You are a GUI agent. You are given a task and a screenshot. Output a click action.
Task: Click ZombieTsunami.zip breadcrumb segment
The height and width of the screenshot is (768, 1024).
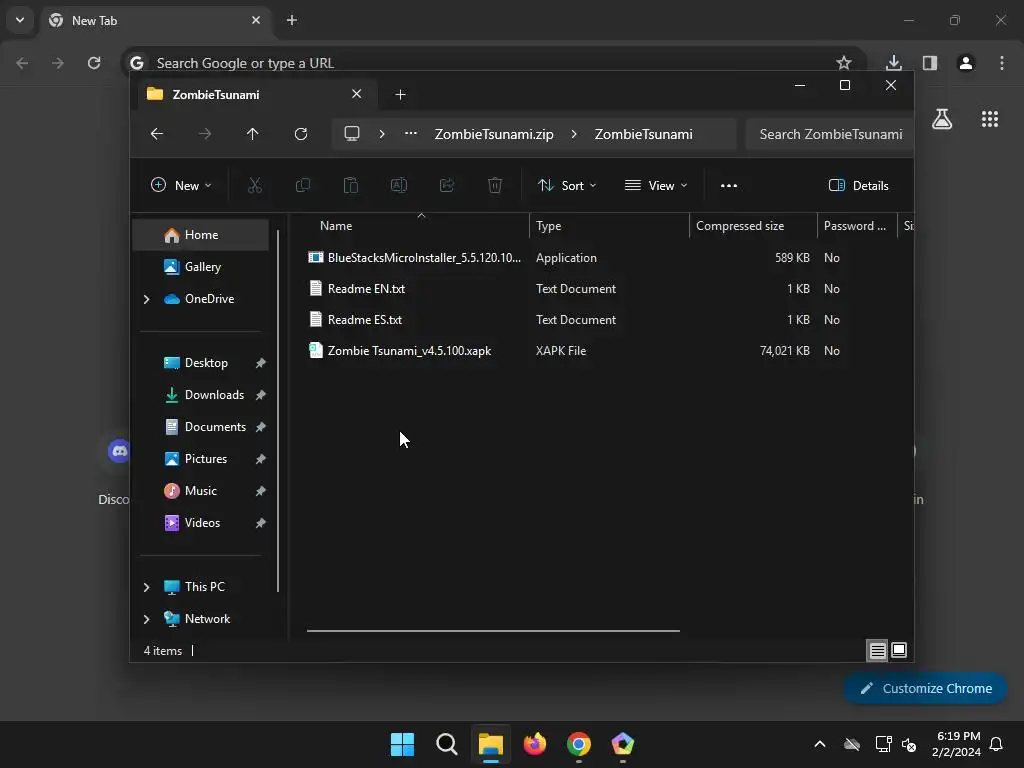(x=494, y=134)
